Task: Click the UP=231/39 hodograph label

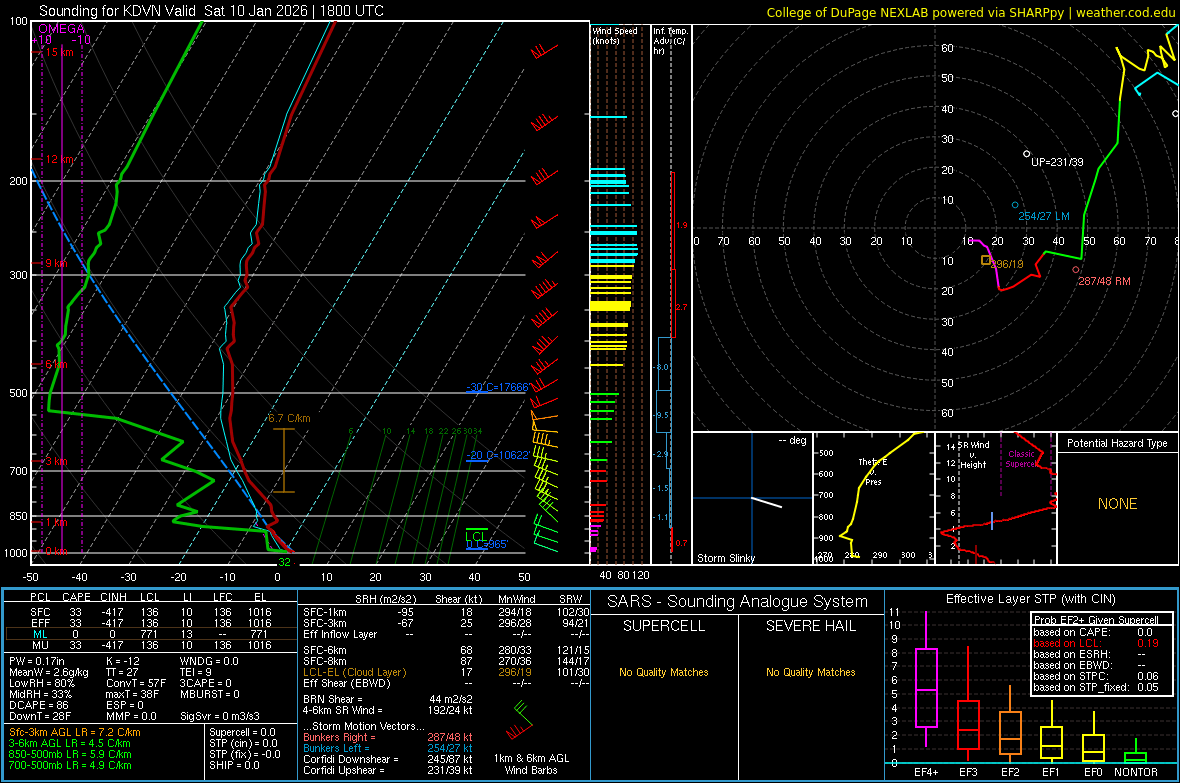Action: coord(1057,162)
